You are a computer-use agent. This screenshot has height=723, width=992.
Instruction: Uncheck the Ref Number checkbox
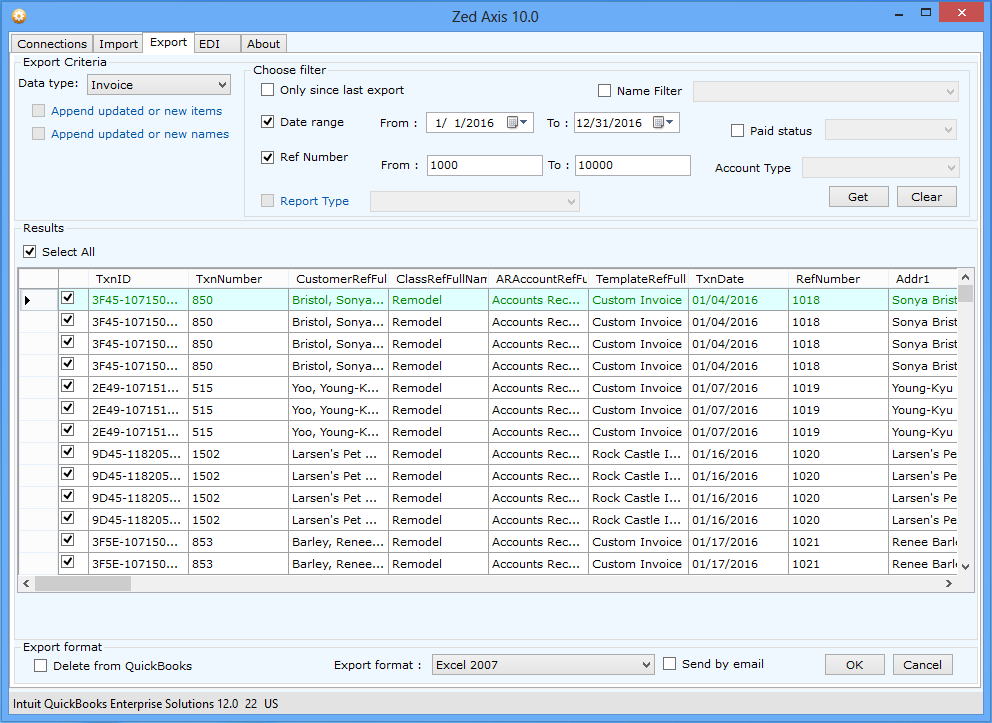coord(268,157)
